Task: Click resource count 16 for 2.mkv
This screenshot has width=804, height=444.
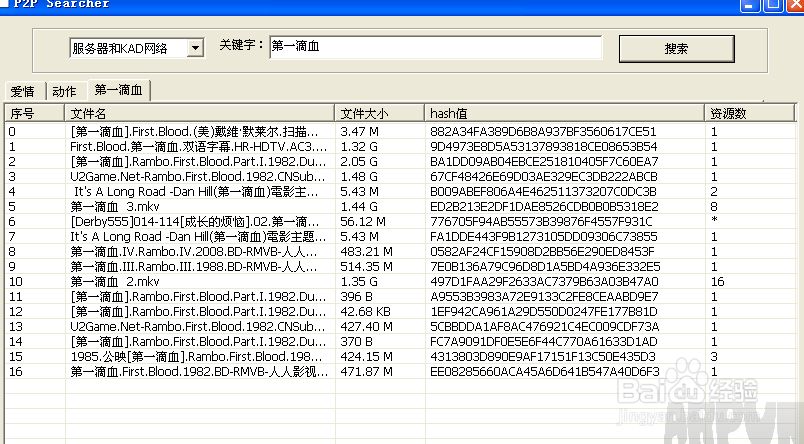Action: pyautogui.click(x=717, y=281)
